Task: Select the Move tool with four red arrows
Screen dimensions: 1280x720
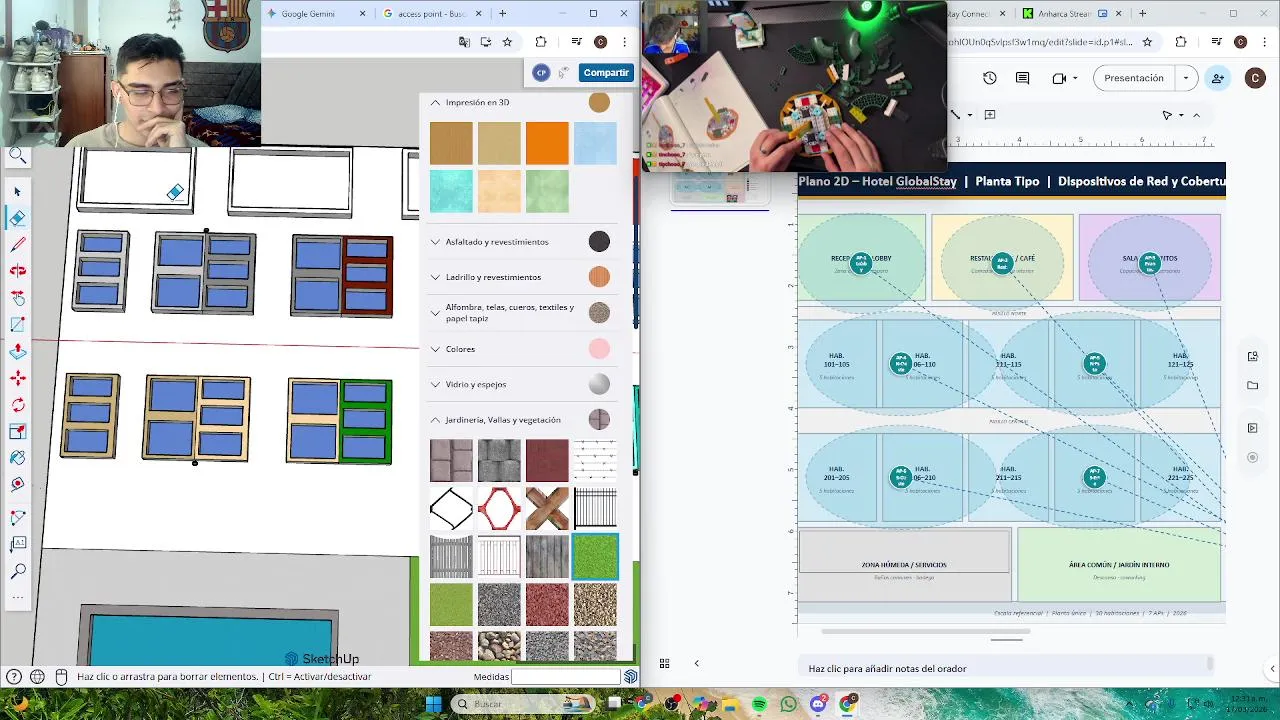Action: [17, 379]
